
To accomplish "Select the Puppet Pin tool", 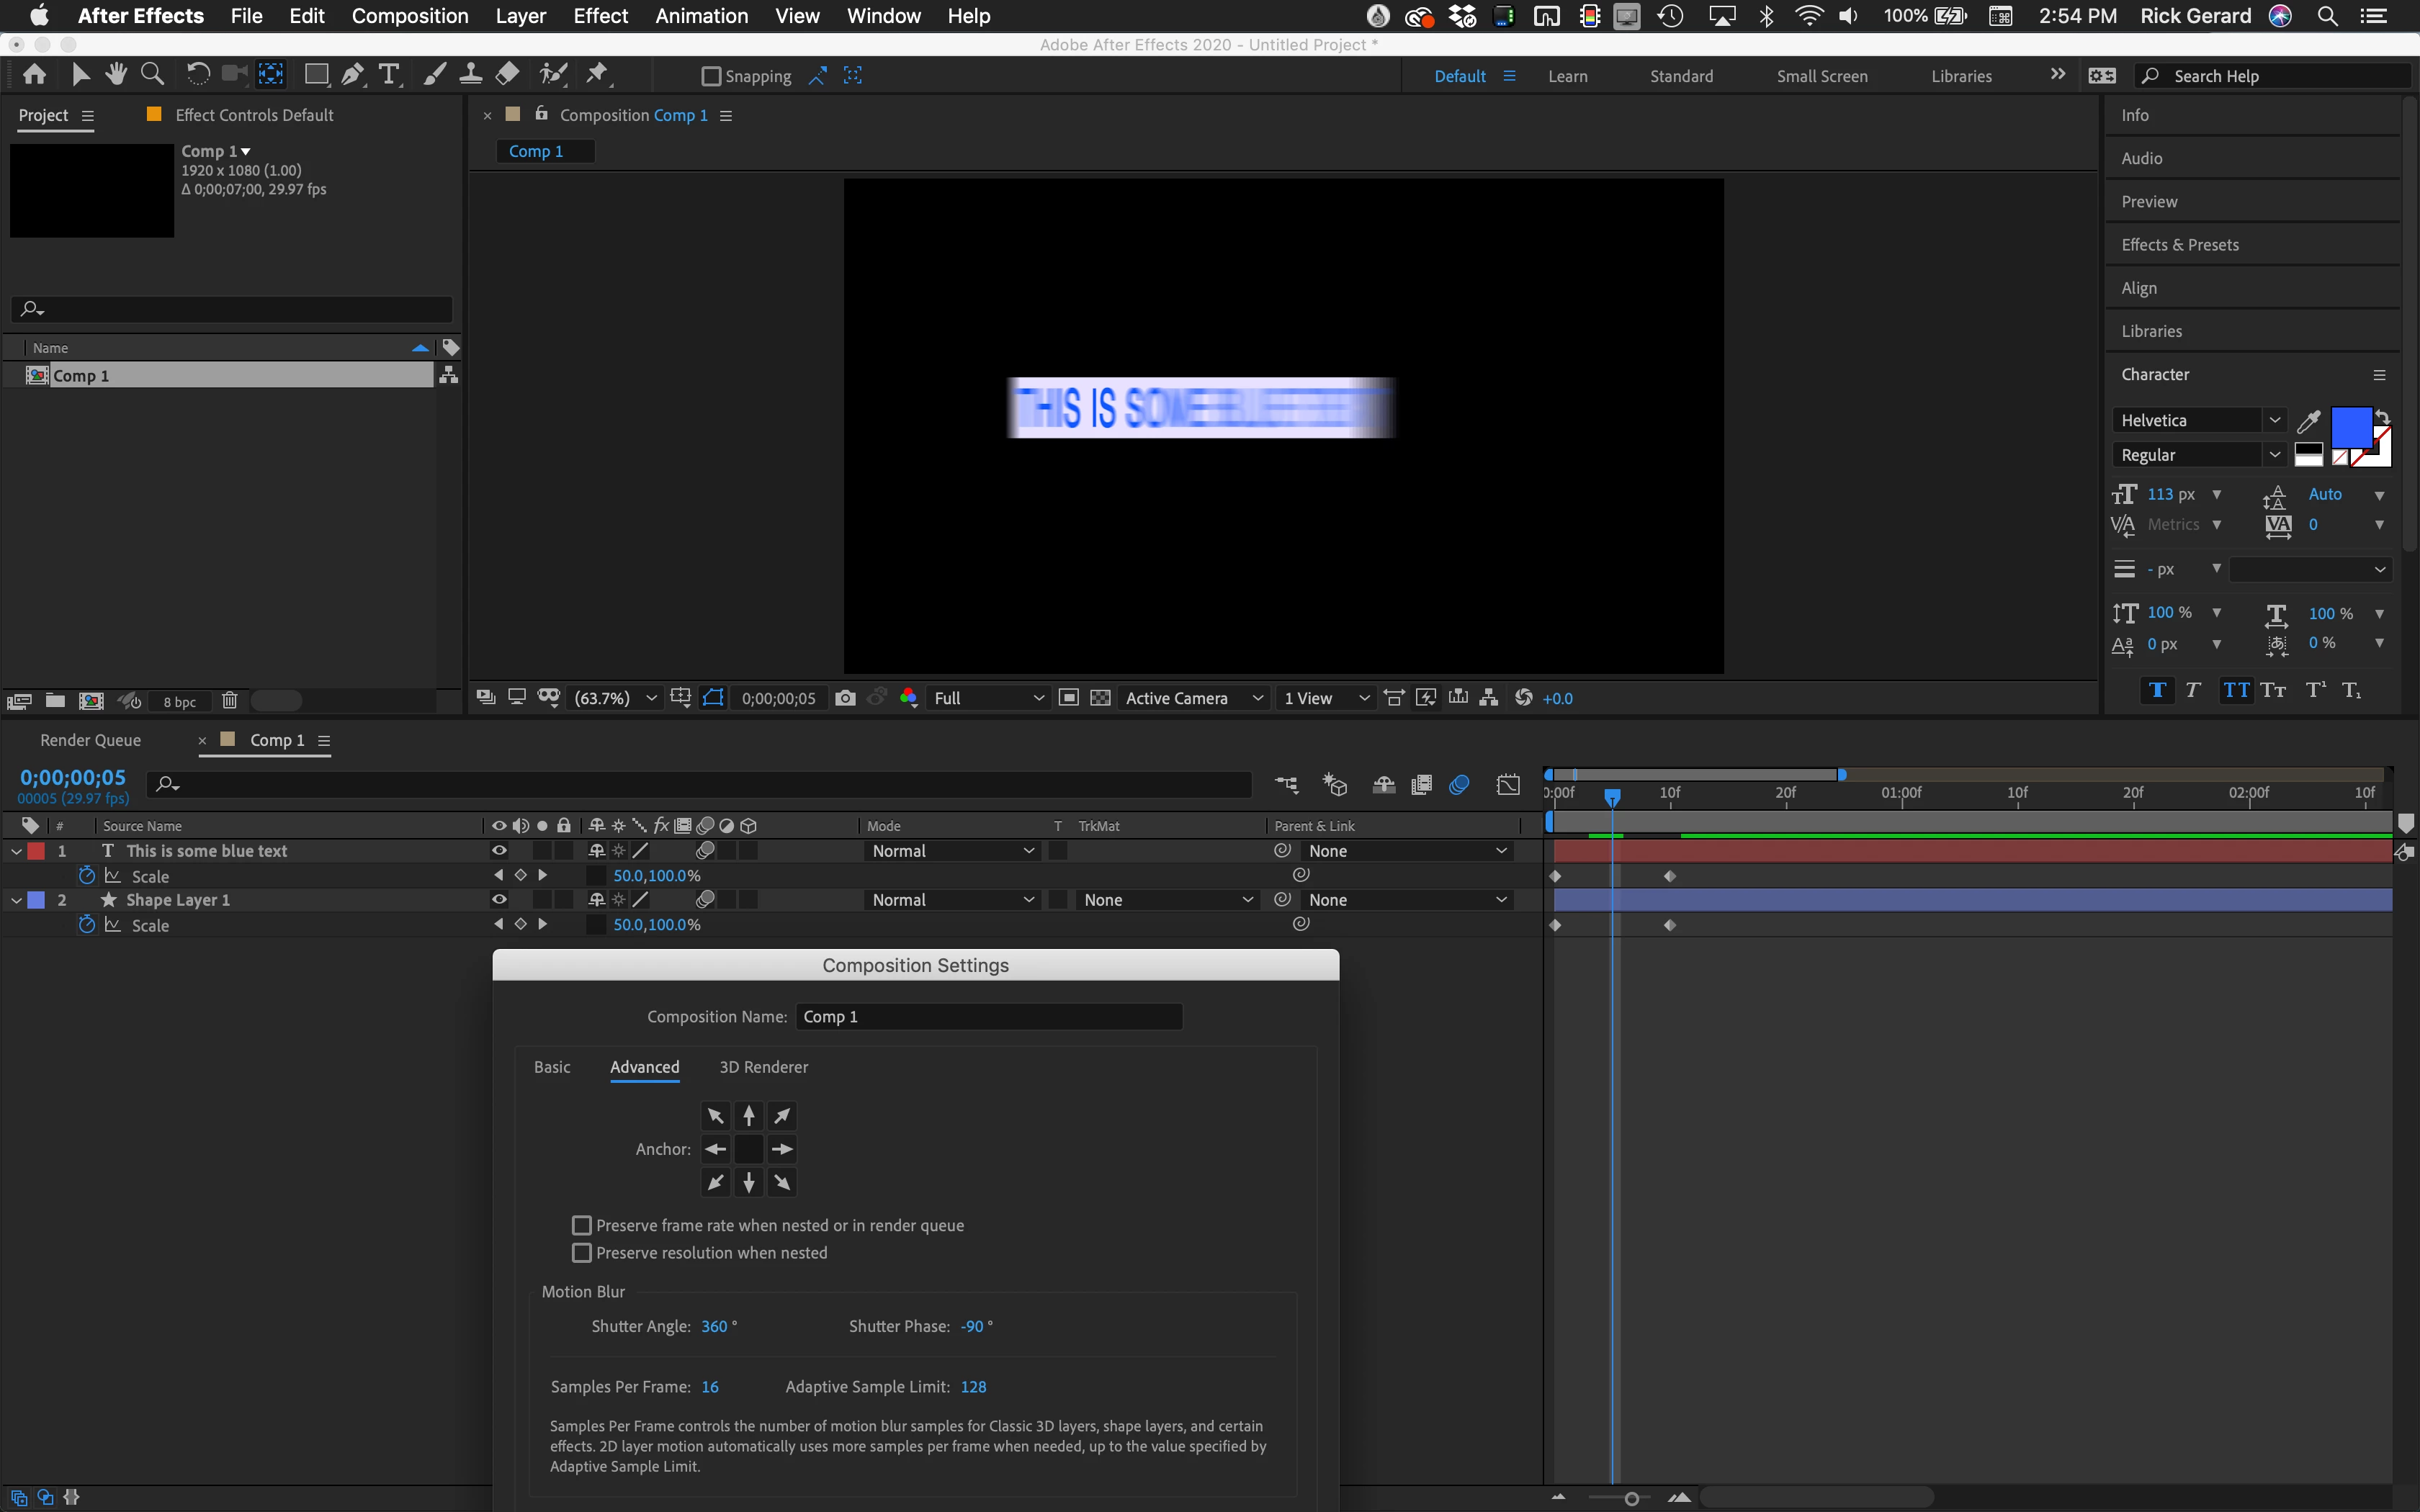I will (597, 74).
